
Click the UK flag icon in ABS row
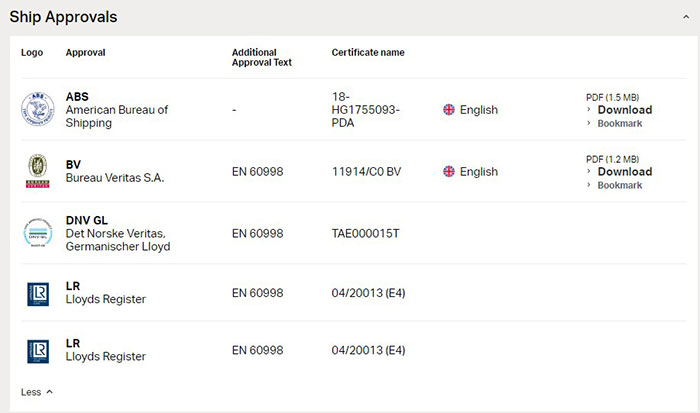449,109
